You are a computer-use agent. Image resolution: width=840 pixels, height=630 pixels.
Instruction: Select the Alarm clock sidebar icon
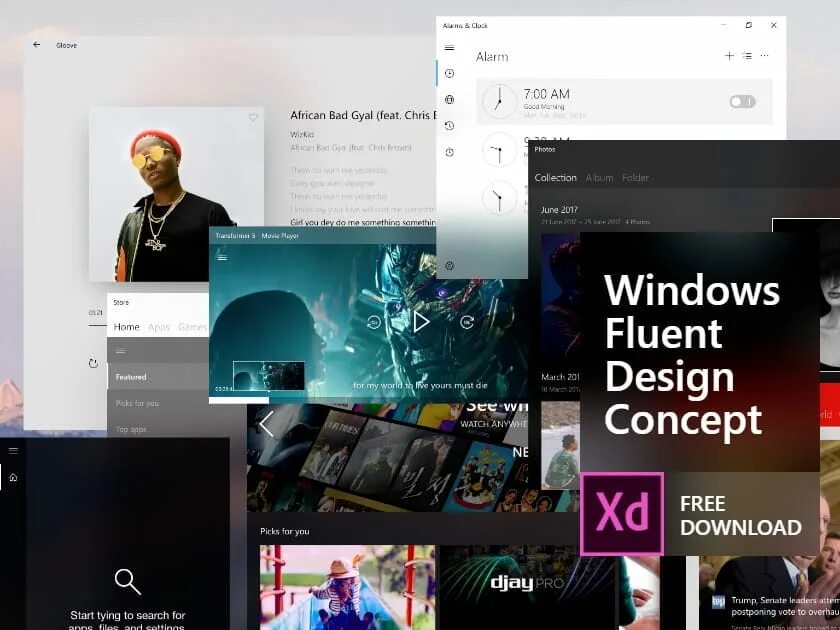click(449, 73)
